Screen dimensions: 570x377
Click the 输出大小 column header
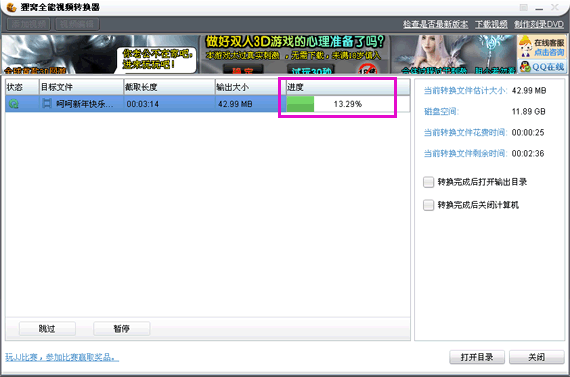[250, 87]
